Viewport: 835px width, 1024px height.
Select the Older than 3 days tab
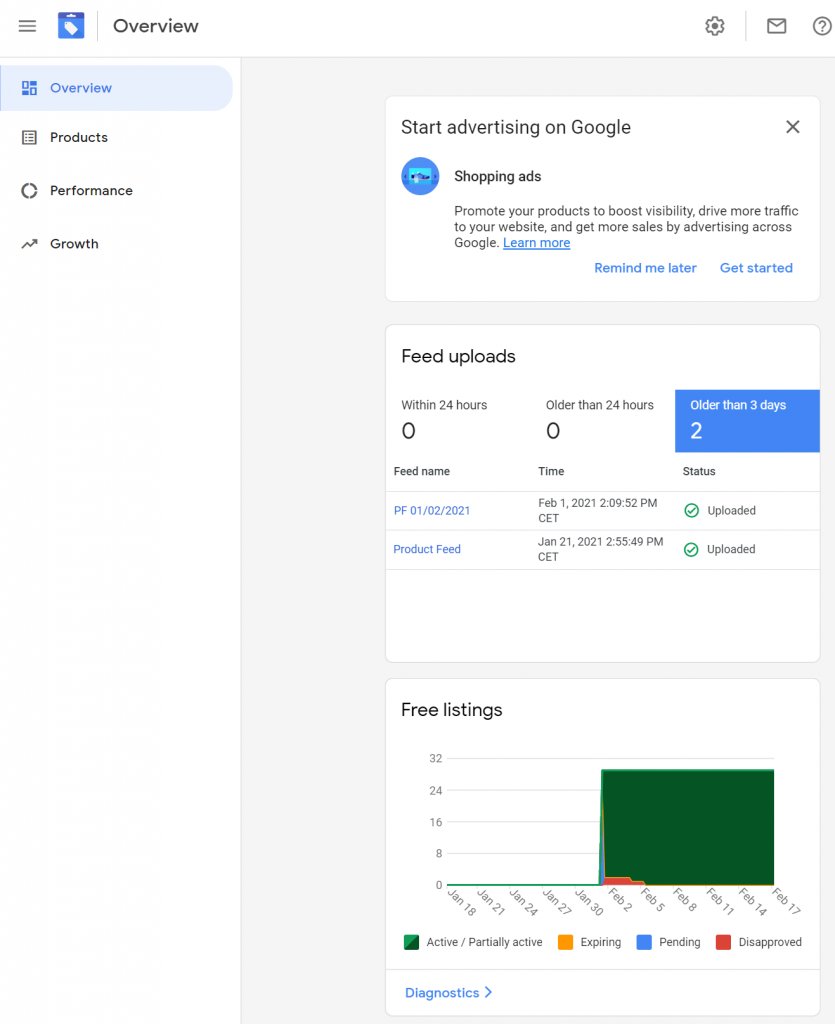(x=747, y=421)
